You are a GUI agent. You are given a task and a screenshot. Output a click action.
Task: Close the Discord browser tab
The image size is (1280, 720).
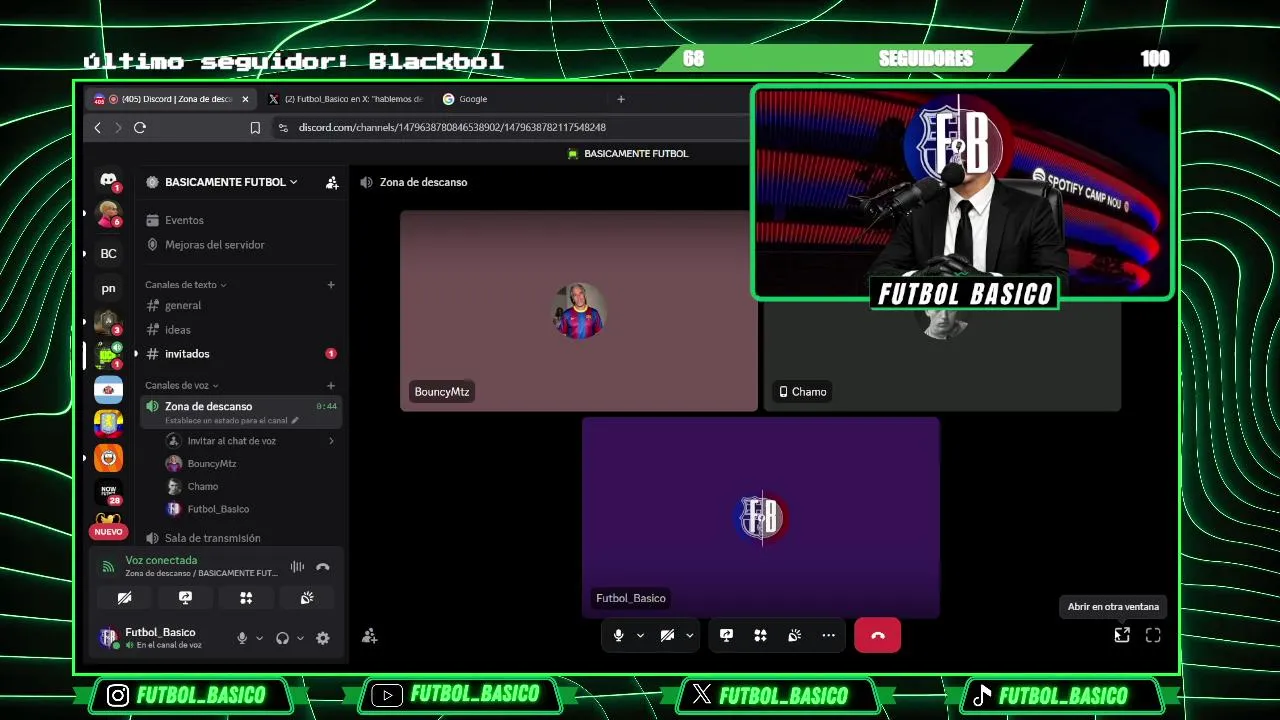245,99
